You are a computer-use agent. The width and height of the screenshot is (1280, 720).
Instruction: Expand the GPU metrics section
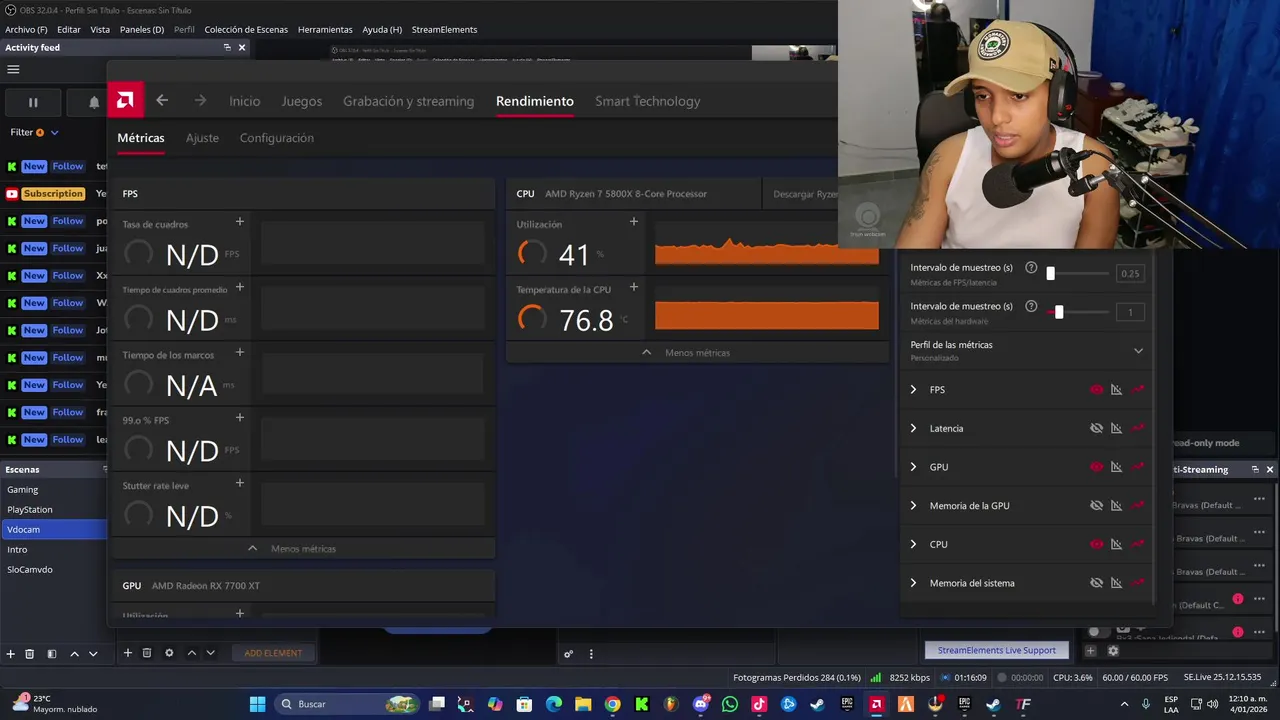[x=913, y=467]
